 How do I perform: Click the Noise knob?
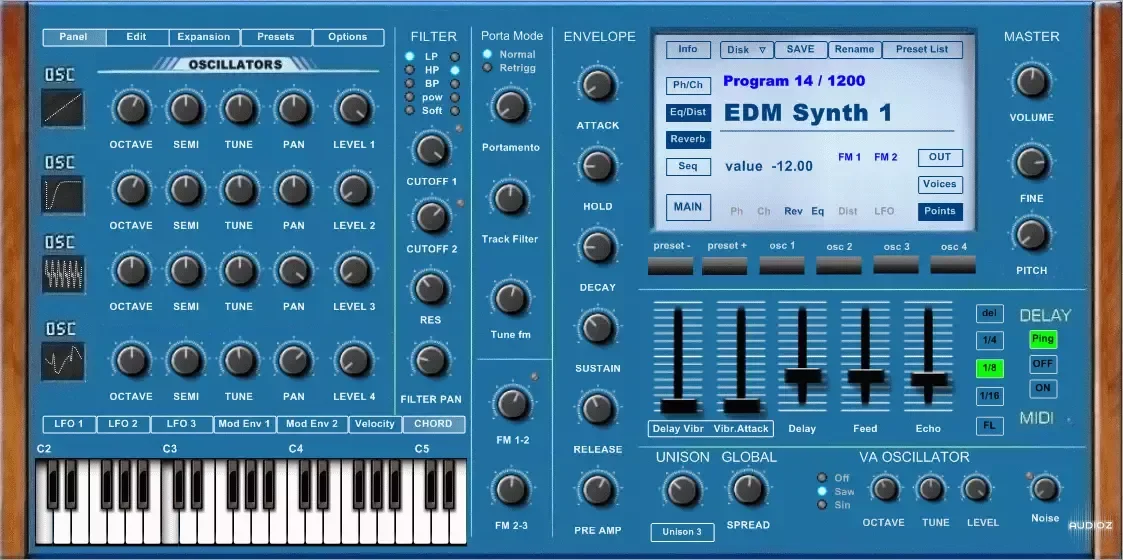click(x=1044, y=488)
